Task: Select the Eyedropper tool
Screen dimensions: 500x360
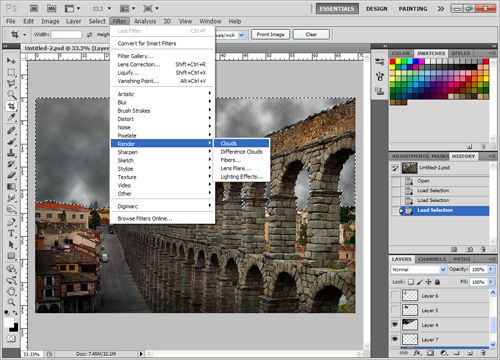Action: (11, 117)
